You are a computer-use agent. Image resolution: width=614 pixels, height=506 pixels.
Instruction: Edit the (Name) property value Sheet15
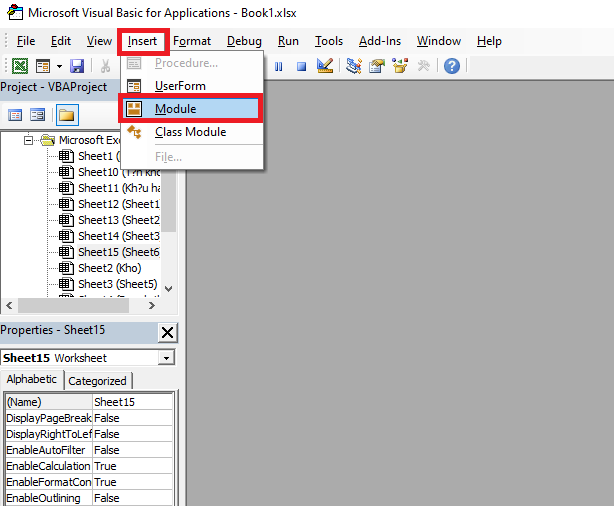click(132, 402)
